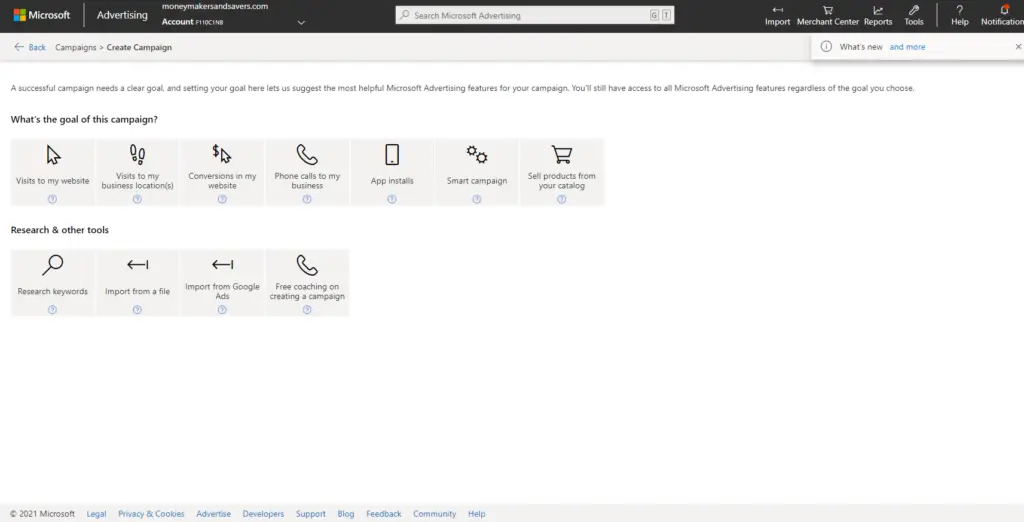The height and width of the screenshot is (522, 1024).
Task: Show help for App installs
Action: click(x=392, y=199)
